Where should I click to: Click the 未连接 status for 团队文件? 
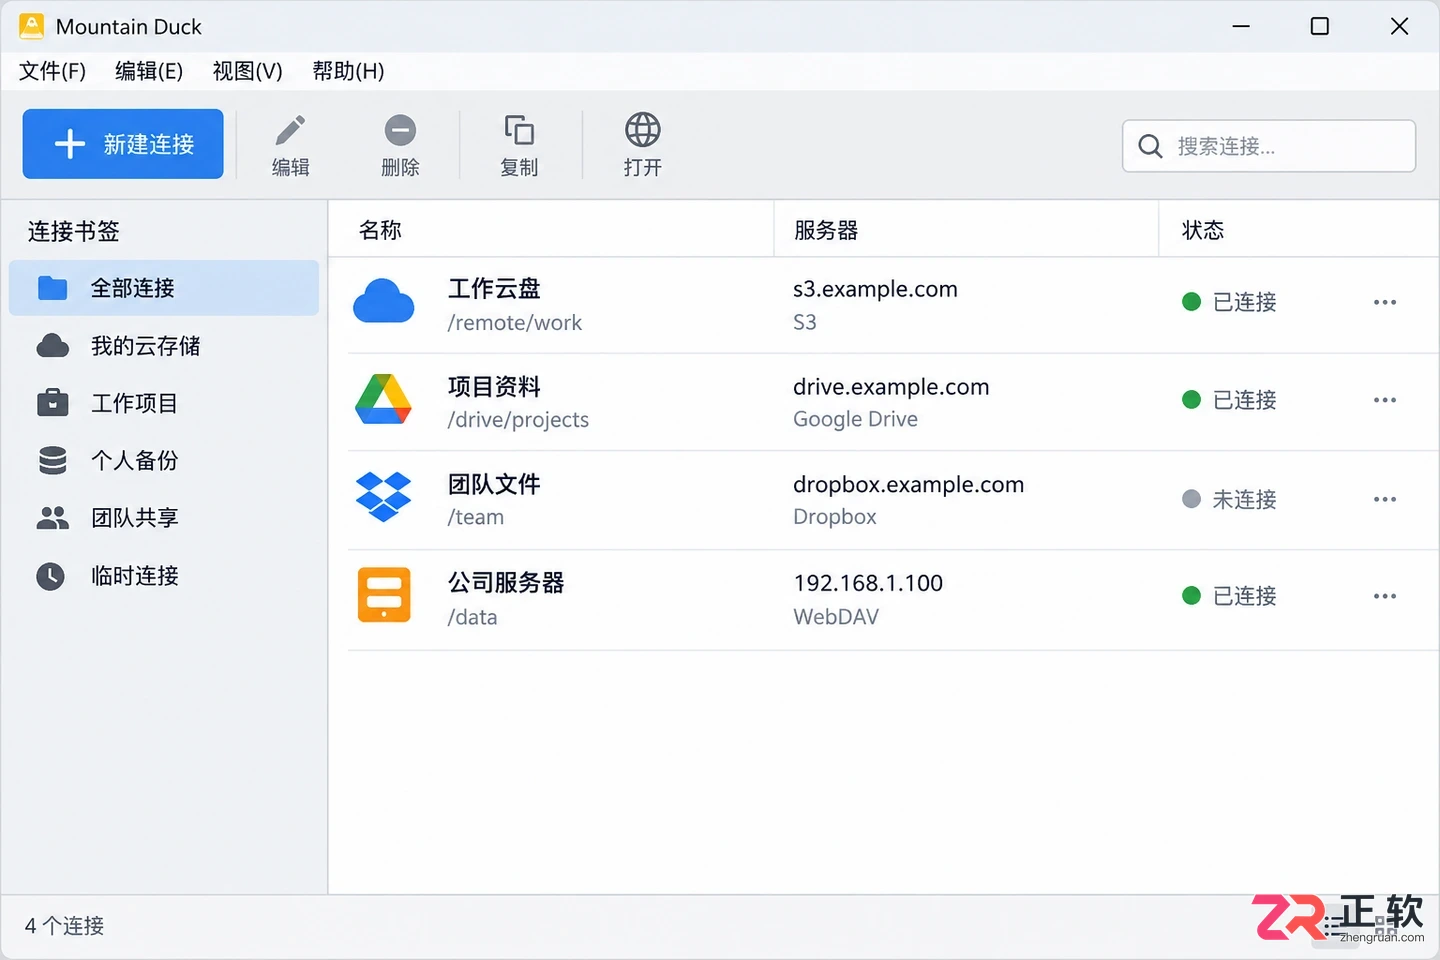(x=1229, y=499)
